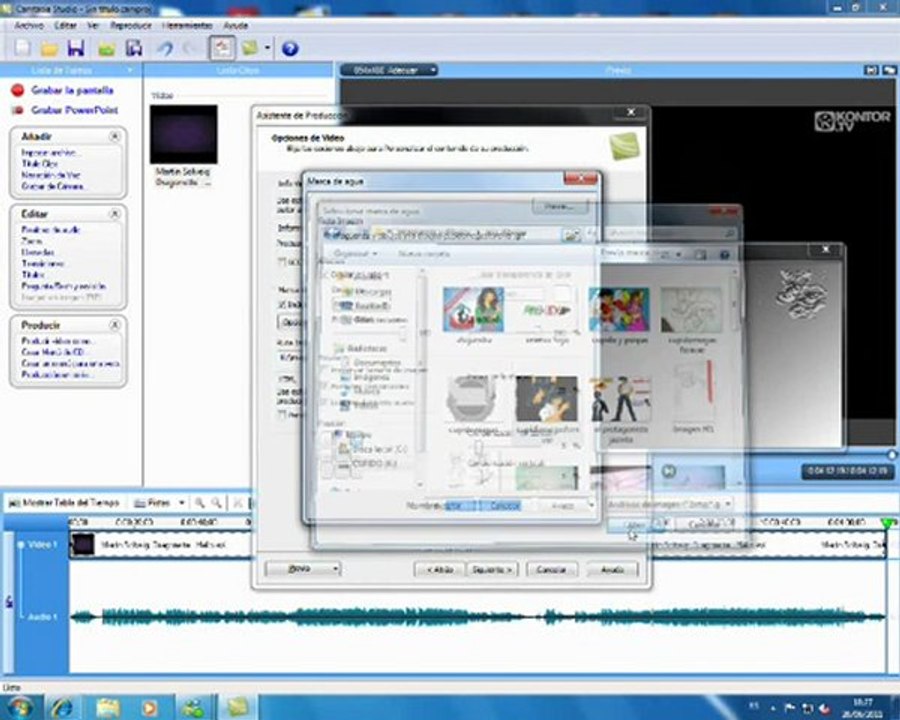Open the Editar menu
900x720 pixels.
[x=65, y=25]
